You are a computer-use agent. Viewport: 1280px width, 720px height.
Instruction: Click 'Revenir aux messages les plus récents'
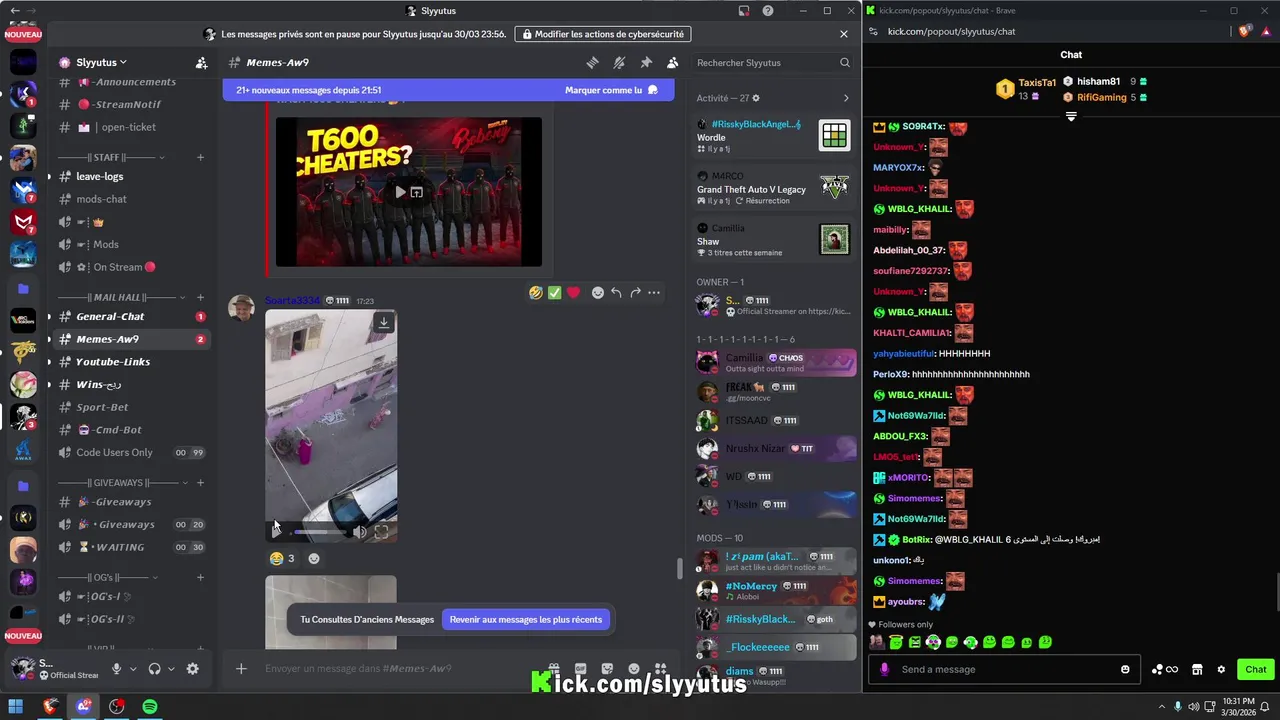coord(526,619)
